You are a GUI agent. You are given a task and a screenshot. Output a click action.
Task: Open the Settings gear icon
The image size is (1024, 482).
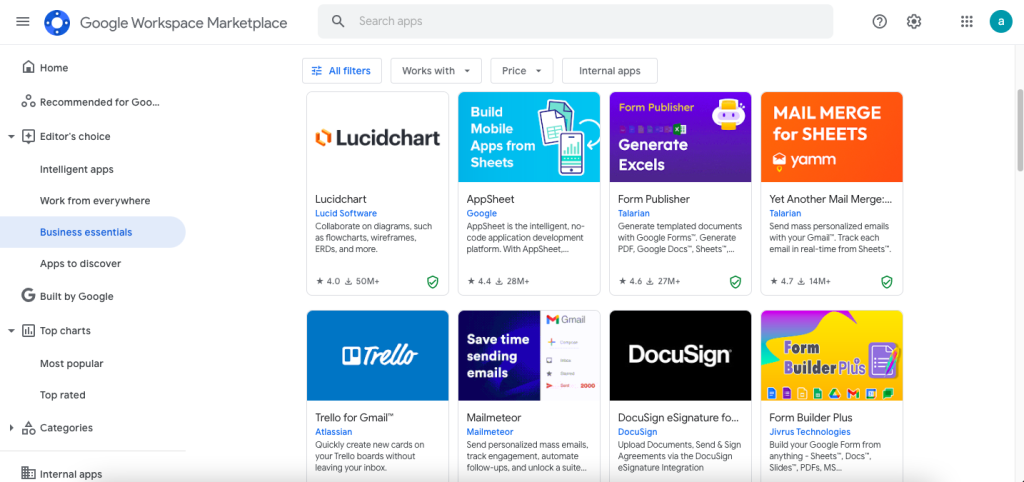coord(914,22)
